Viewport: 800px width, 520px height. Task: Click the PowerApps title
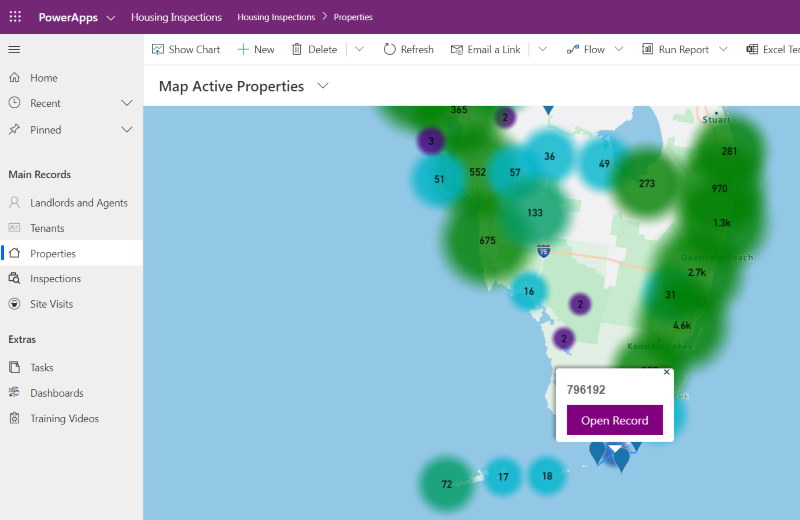[x=68, y=17]
